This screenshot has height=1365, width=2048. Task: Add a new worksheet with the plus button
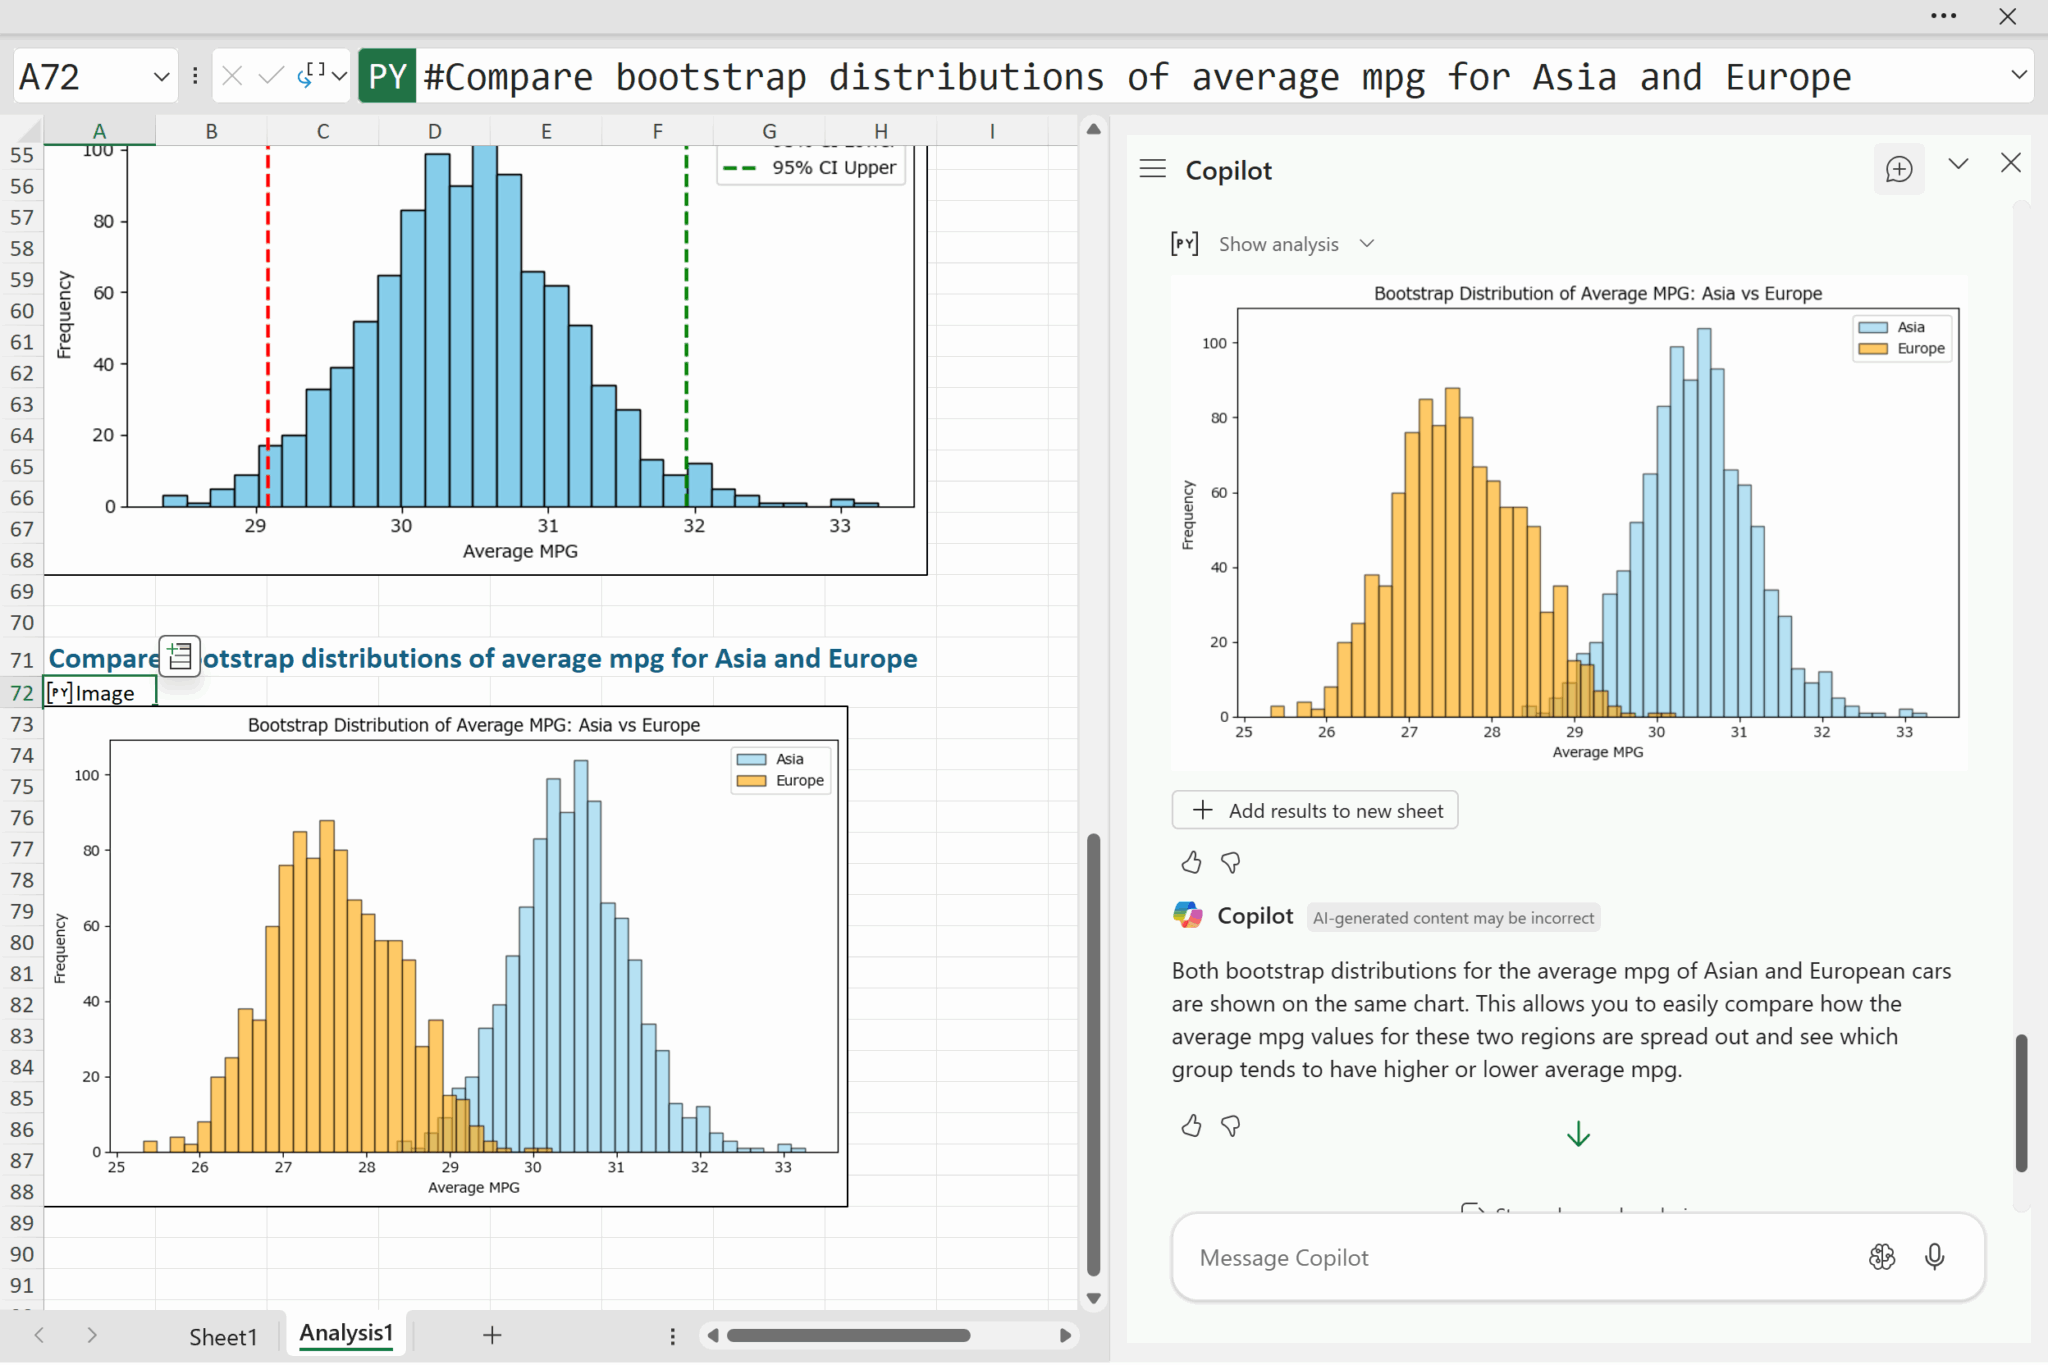pos(492,1335)
